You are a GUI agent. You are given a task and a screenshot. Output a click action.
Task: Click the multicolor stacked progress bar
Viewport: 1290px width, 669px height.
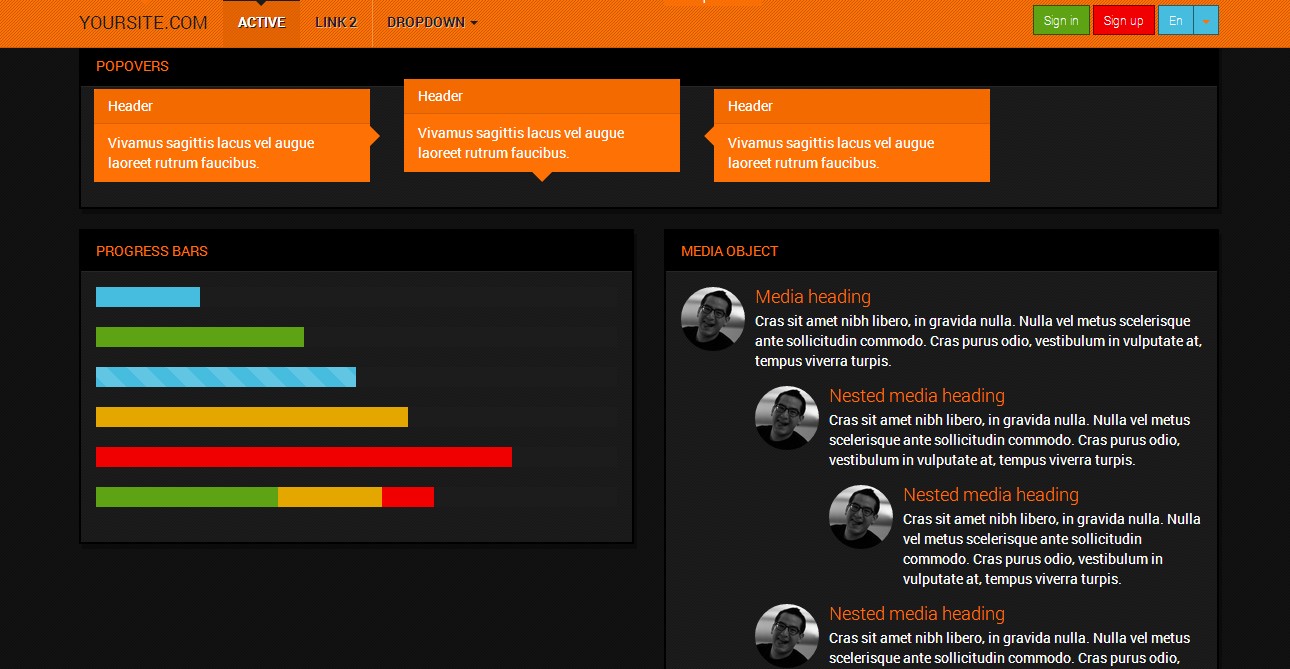pyautogui.click(x=264, y=496)
